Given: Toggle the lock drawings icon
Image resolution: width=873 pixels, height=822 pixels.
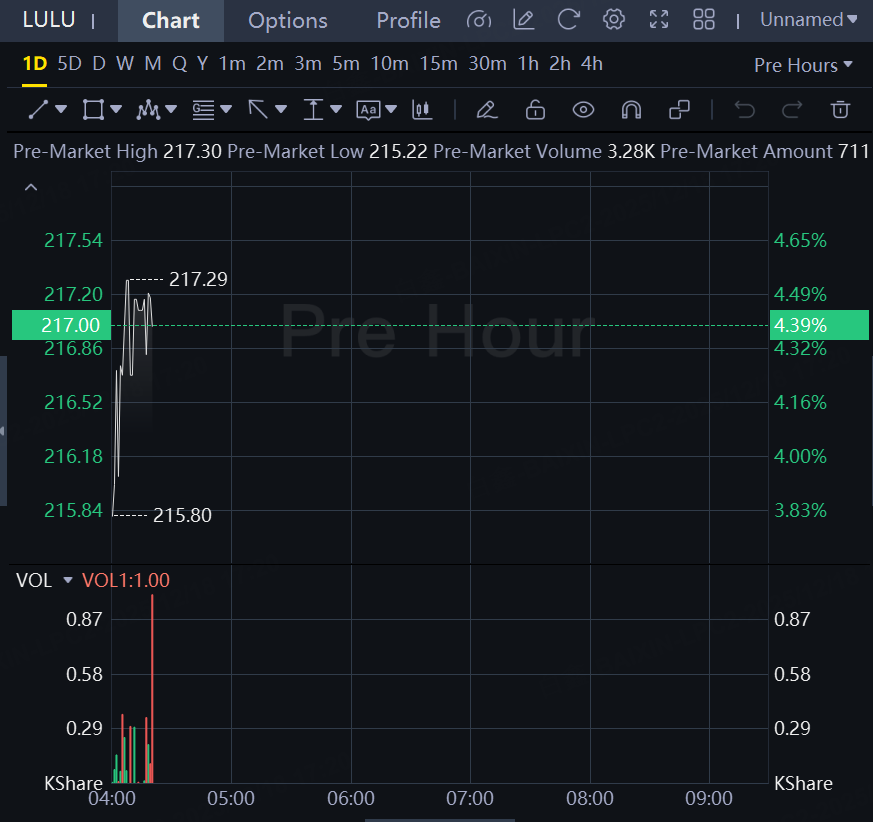Looking at the screenshot, I should click(x=535, y=109).
